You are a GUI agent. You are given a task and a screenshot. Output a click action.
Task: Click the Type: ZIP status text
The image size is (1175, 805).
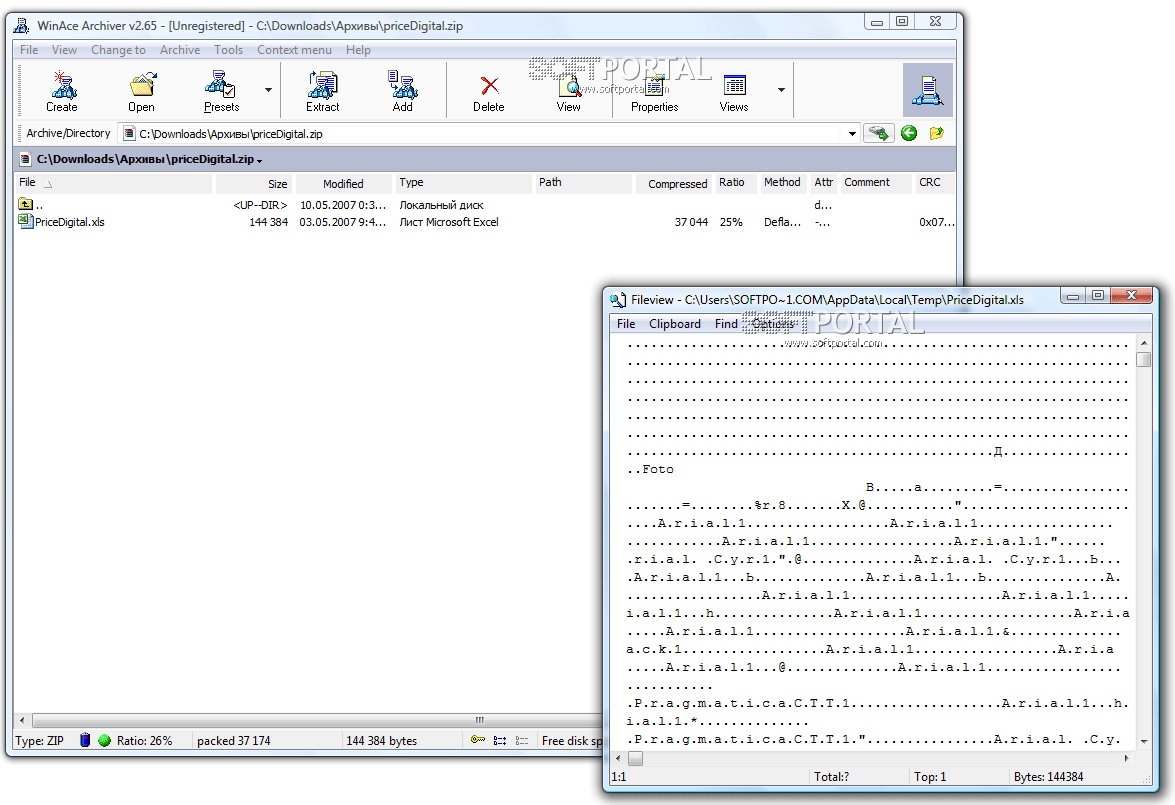[x=40, y=741]
